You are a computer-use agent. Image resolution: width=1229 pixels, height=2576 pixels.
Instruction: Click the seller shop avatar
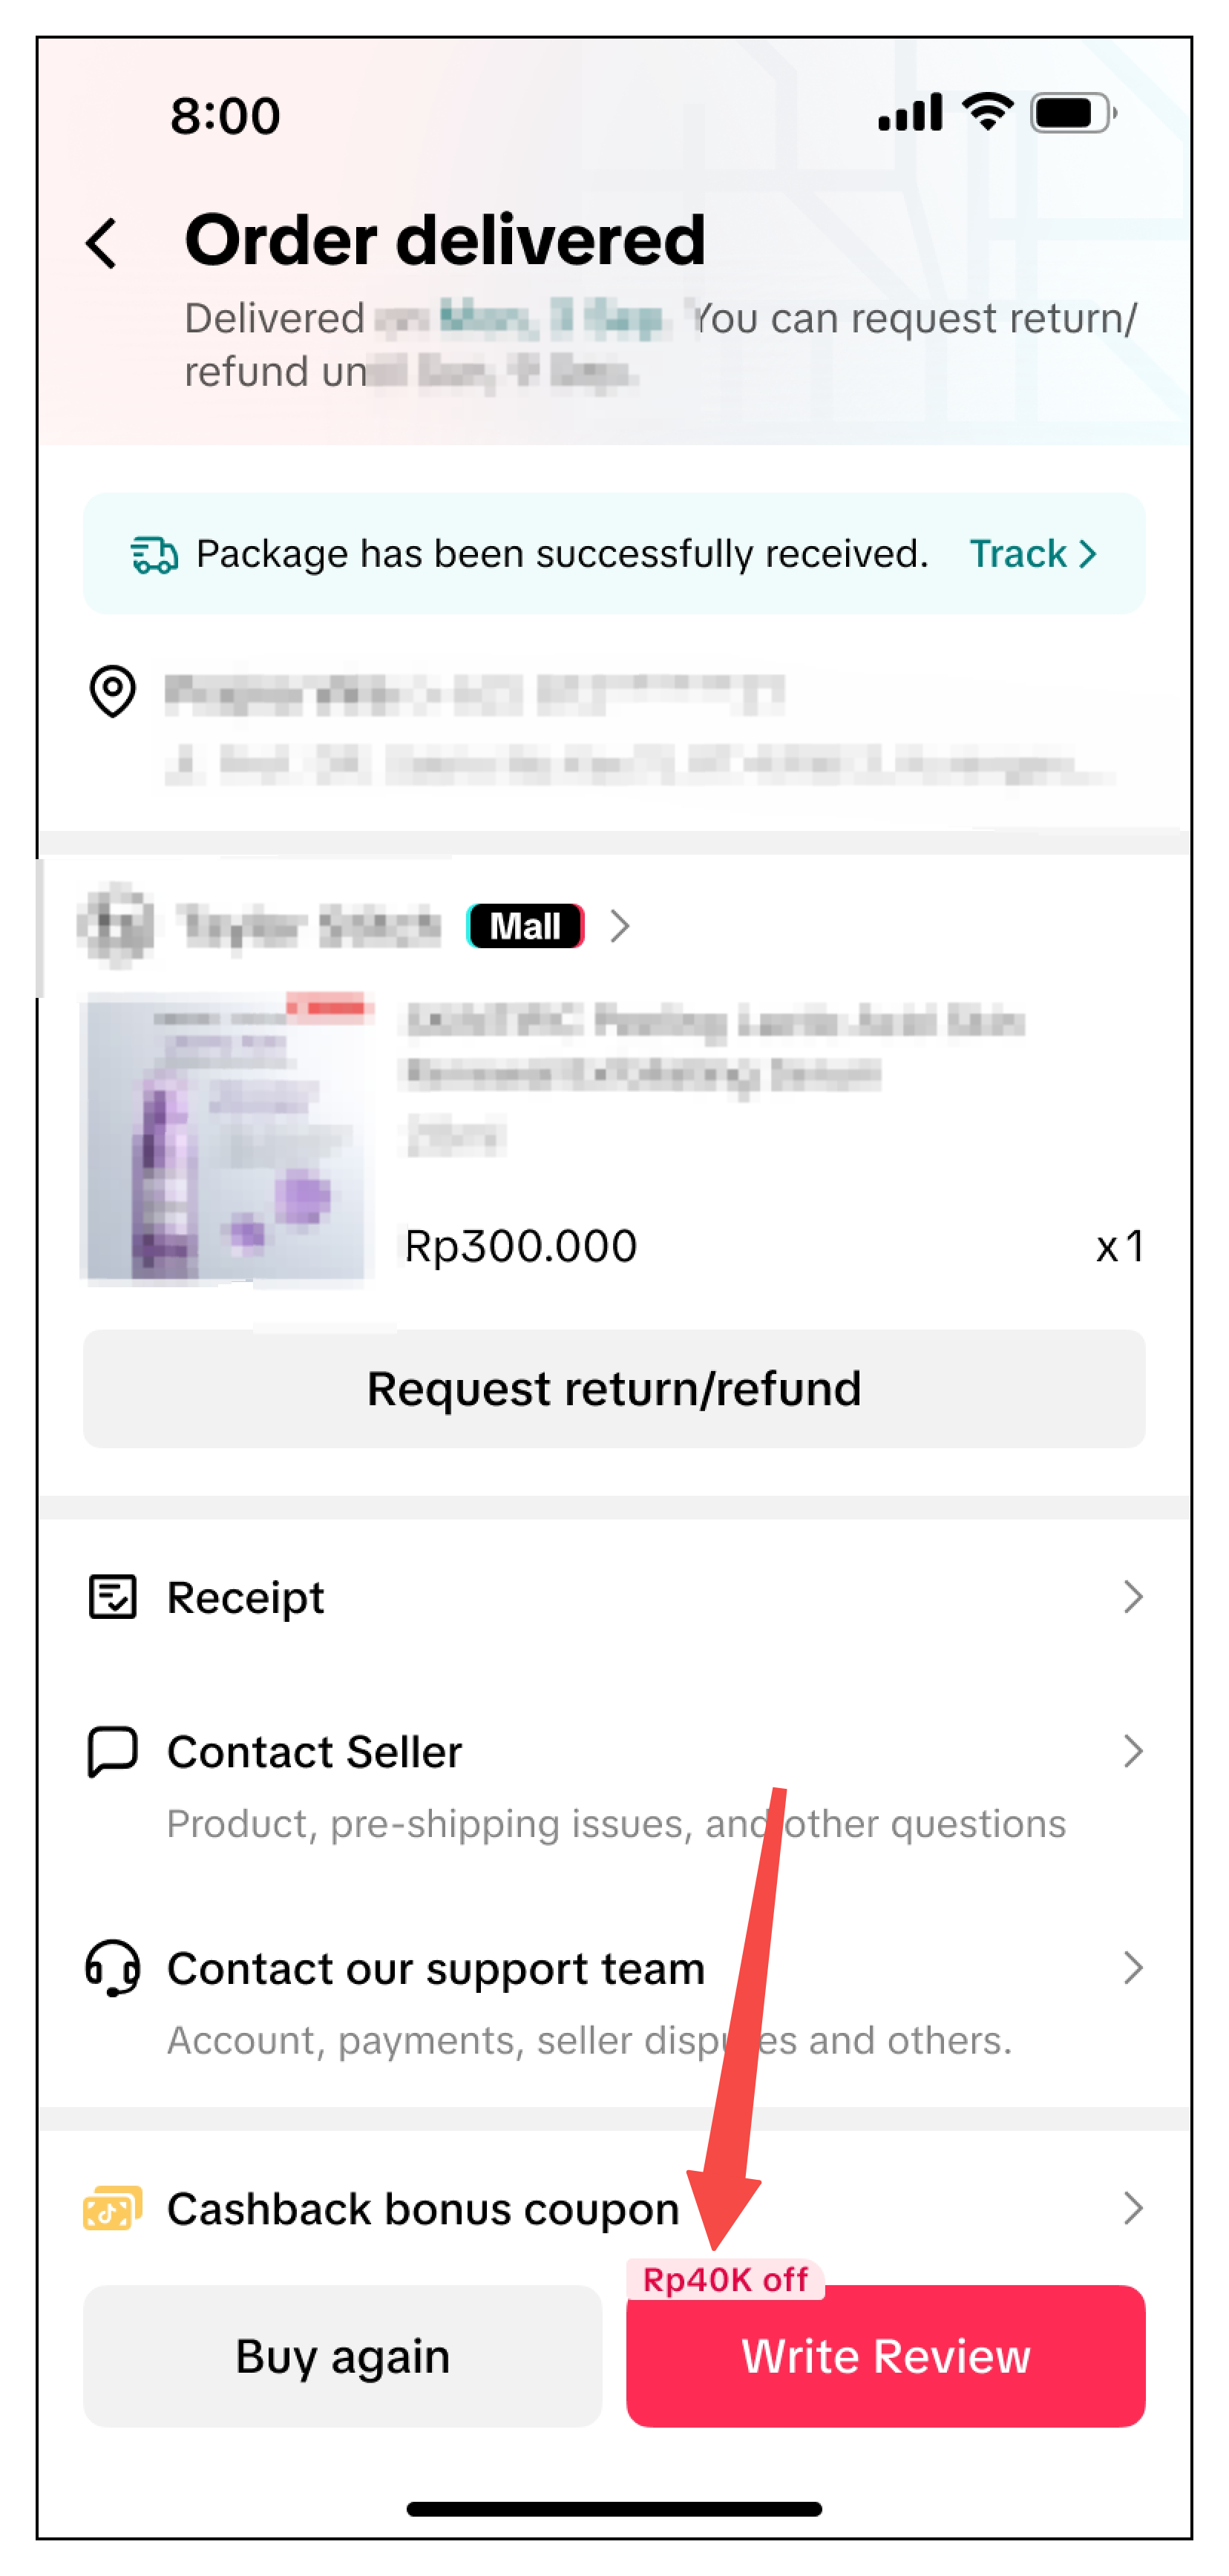coord(116,925)
